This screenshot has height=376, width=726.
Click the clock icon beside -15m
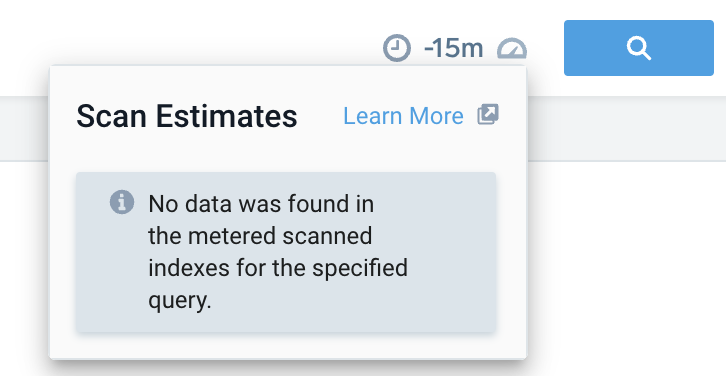[x=397, y=48]
